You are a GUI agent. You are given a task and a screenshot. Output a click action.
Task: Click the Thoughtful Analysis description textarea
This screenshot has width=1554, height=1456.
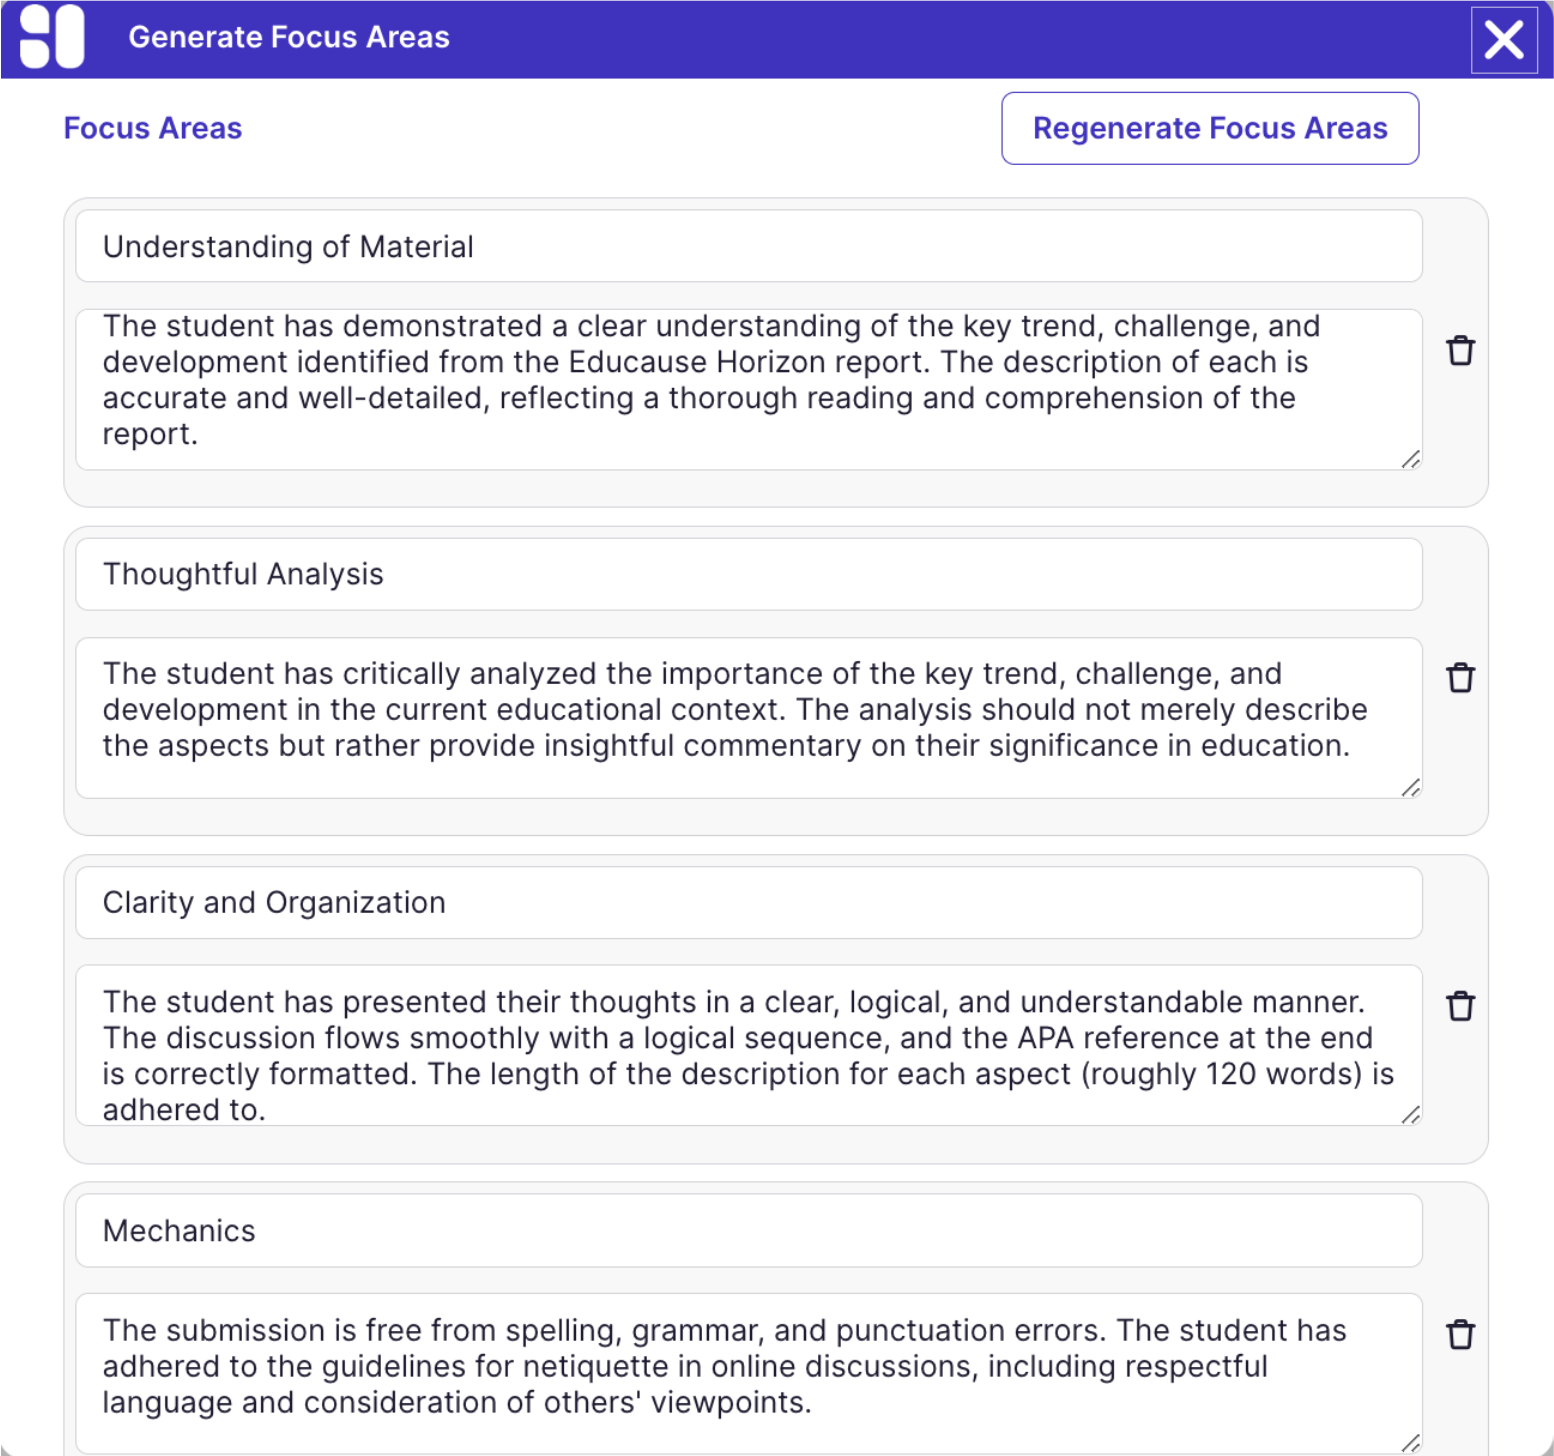point(748,717)
